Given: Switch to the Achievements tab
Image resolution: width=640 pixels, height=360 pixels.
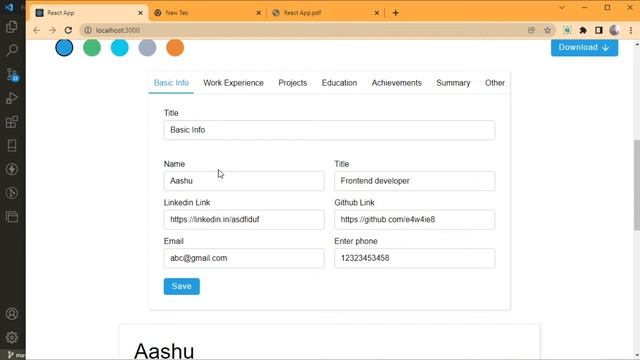Looking at the screenshot, I should click(396, 83).
